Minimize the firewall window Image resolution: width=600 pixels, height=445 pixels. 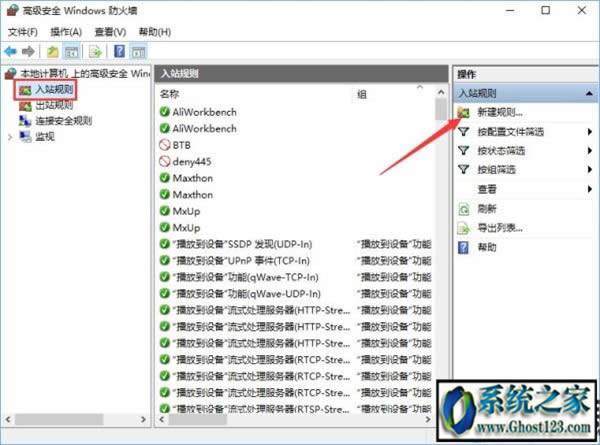(510, 10)
